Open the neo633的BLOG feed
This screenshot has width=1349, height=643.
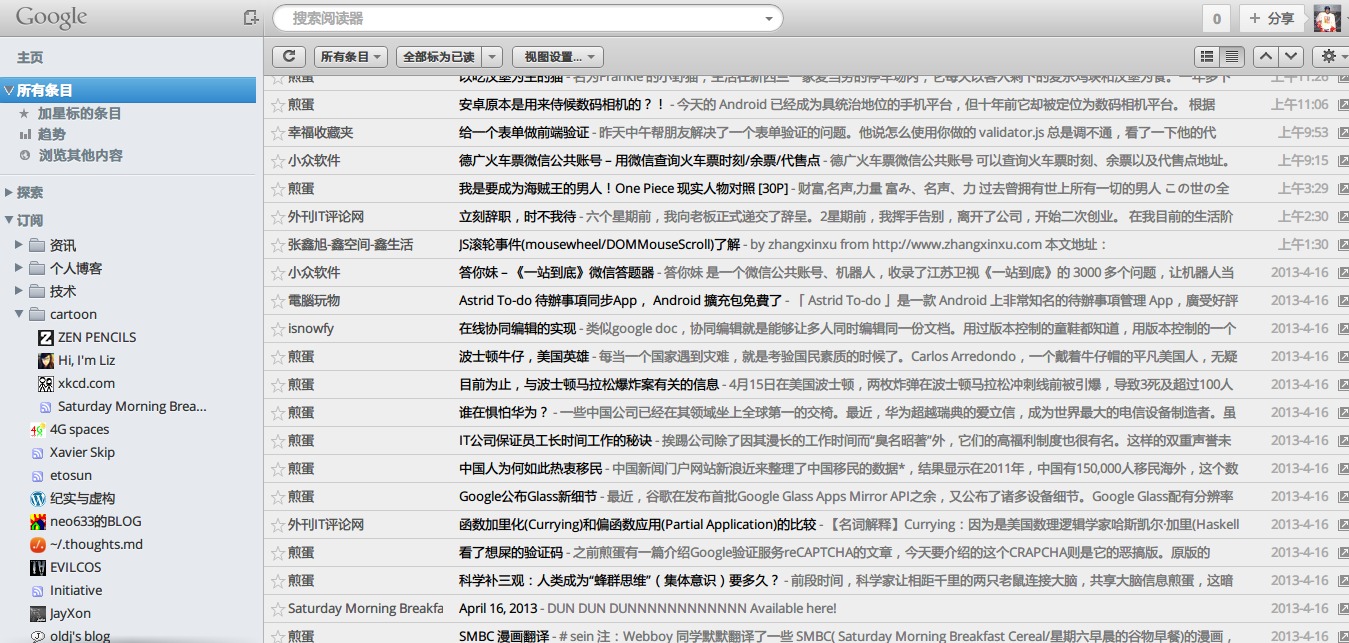coord(96,521)
